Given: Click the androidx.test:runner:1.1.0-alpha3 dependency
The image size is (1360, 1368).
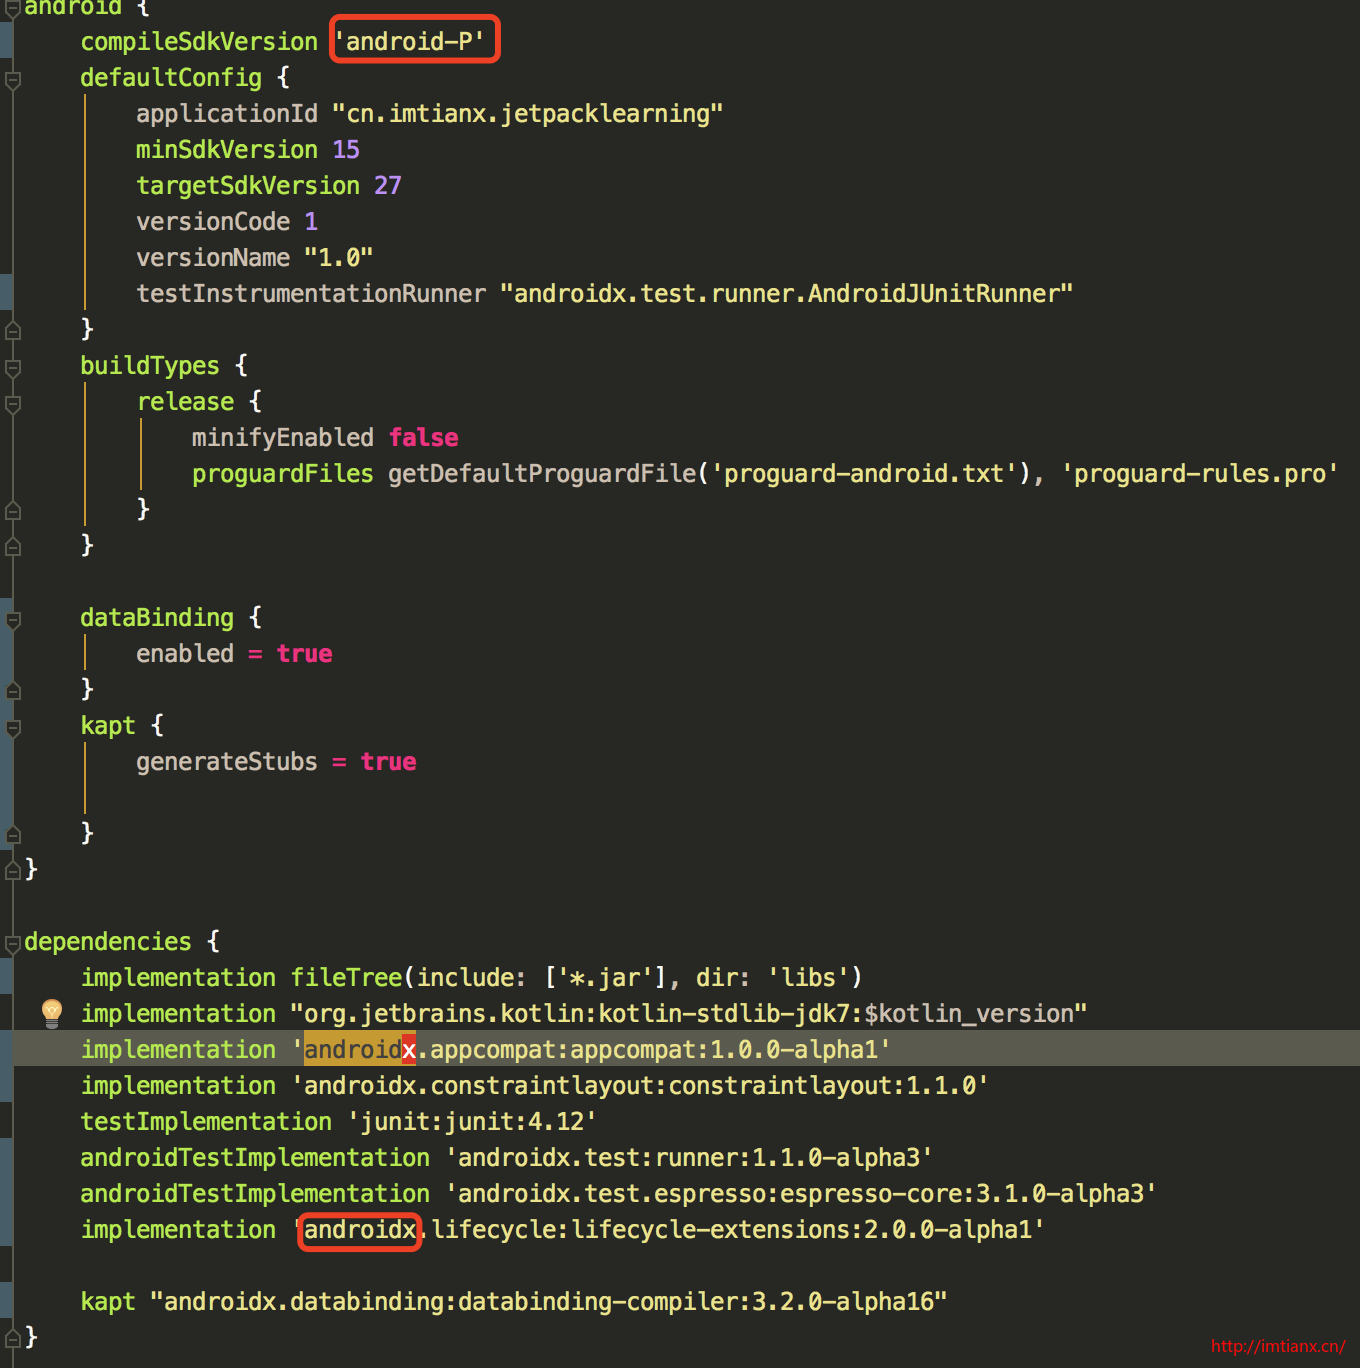Looking at the screenshot, I should (x=689, y=1157).
